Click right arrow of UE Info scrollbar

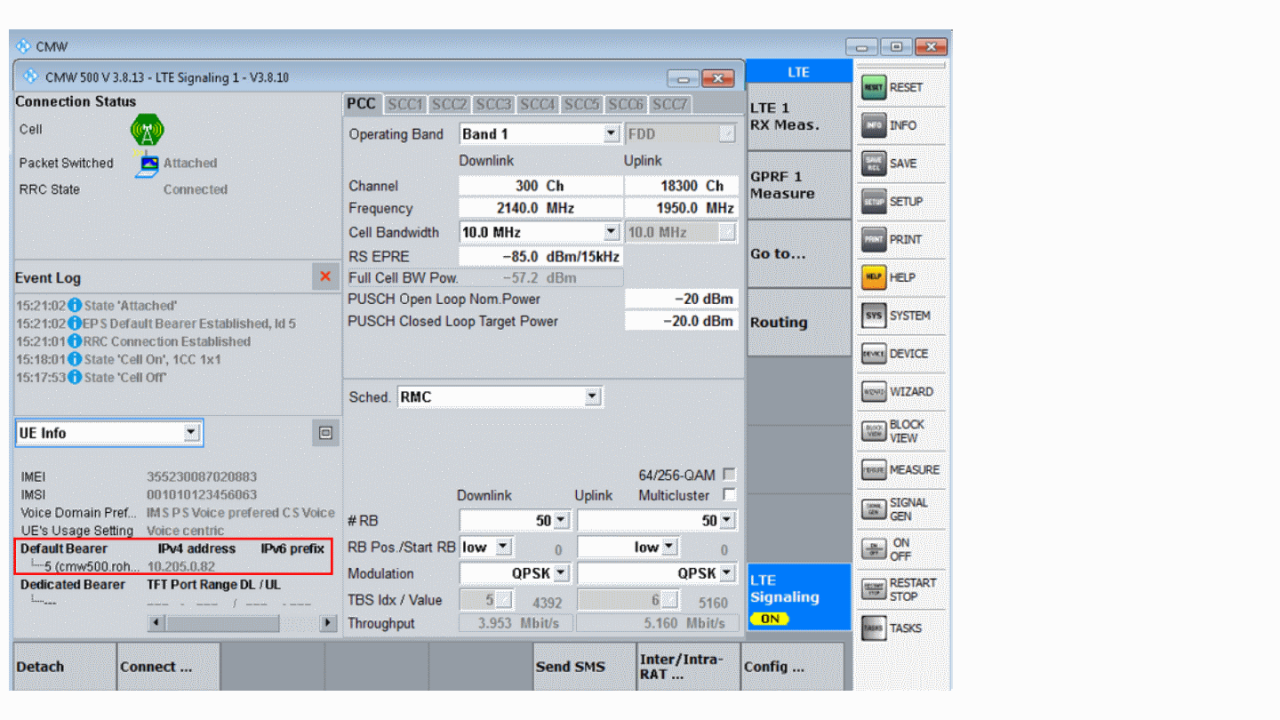328,623
